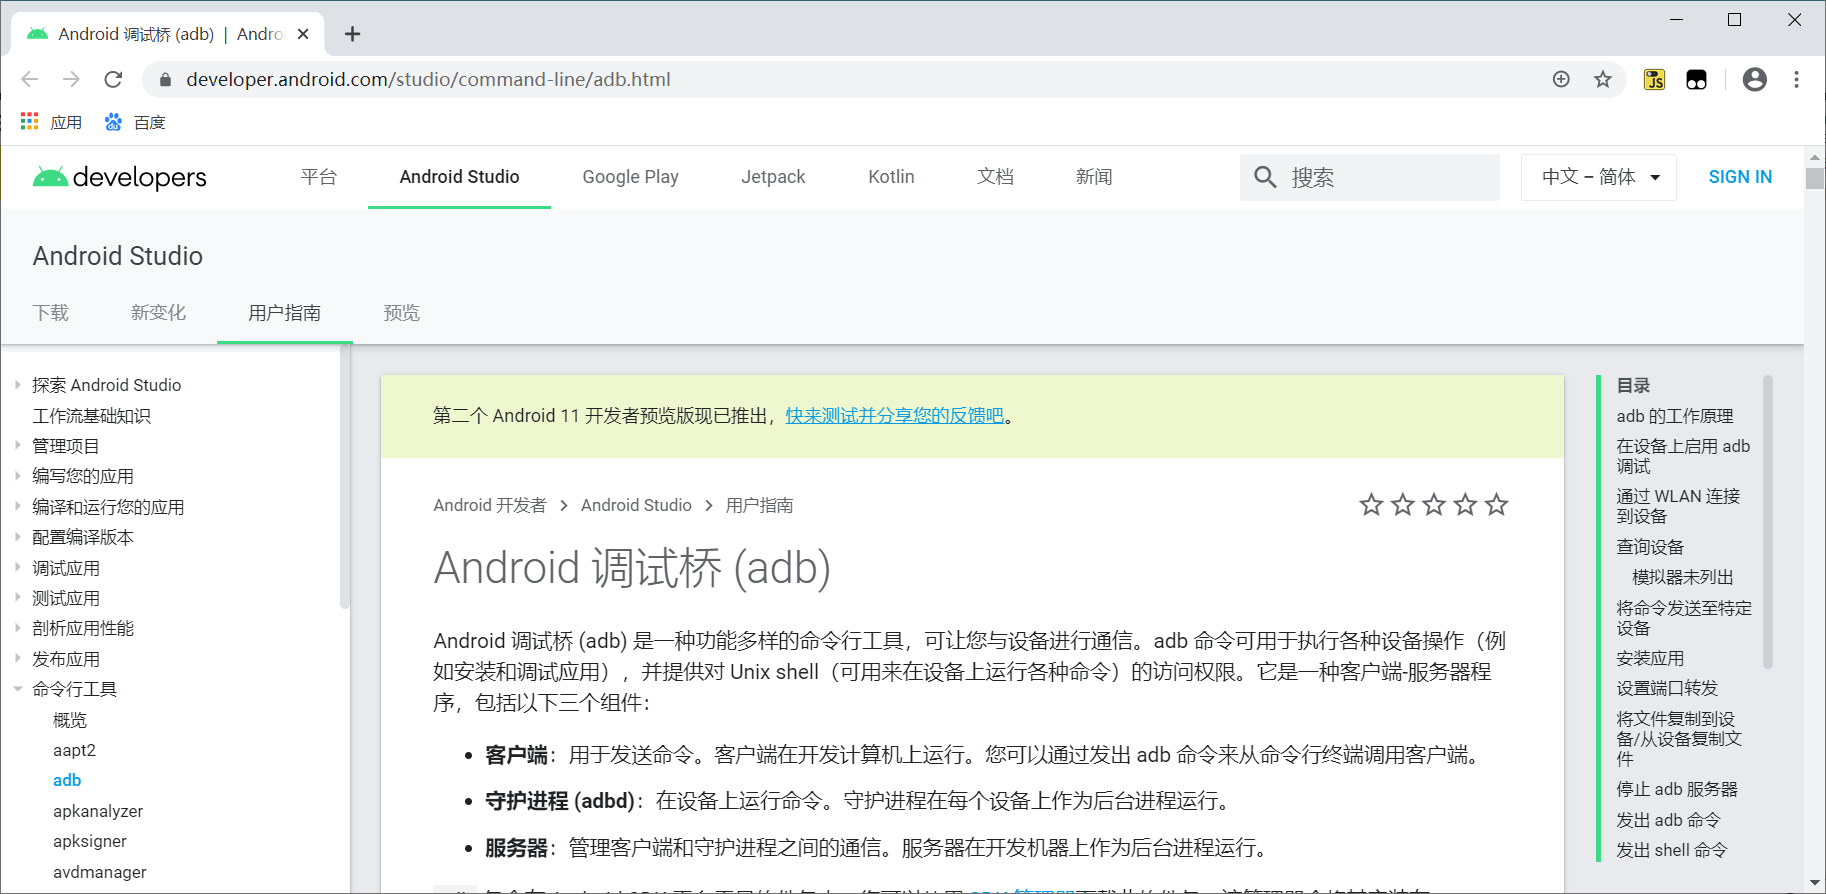
Task: Click the page scrollbar down arrow
Action: point(1815,883)
